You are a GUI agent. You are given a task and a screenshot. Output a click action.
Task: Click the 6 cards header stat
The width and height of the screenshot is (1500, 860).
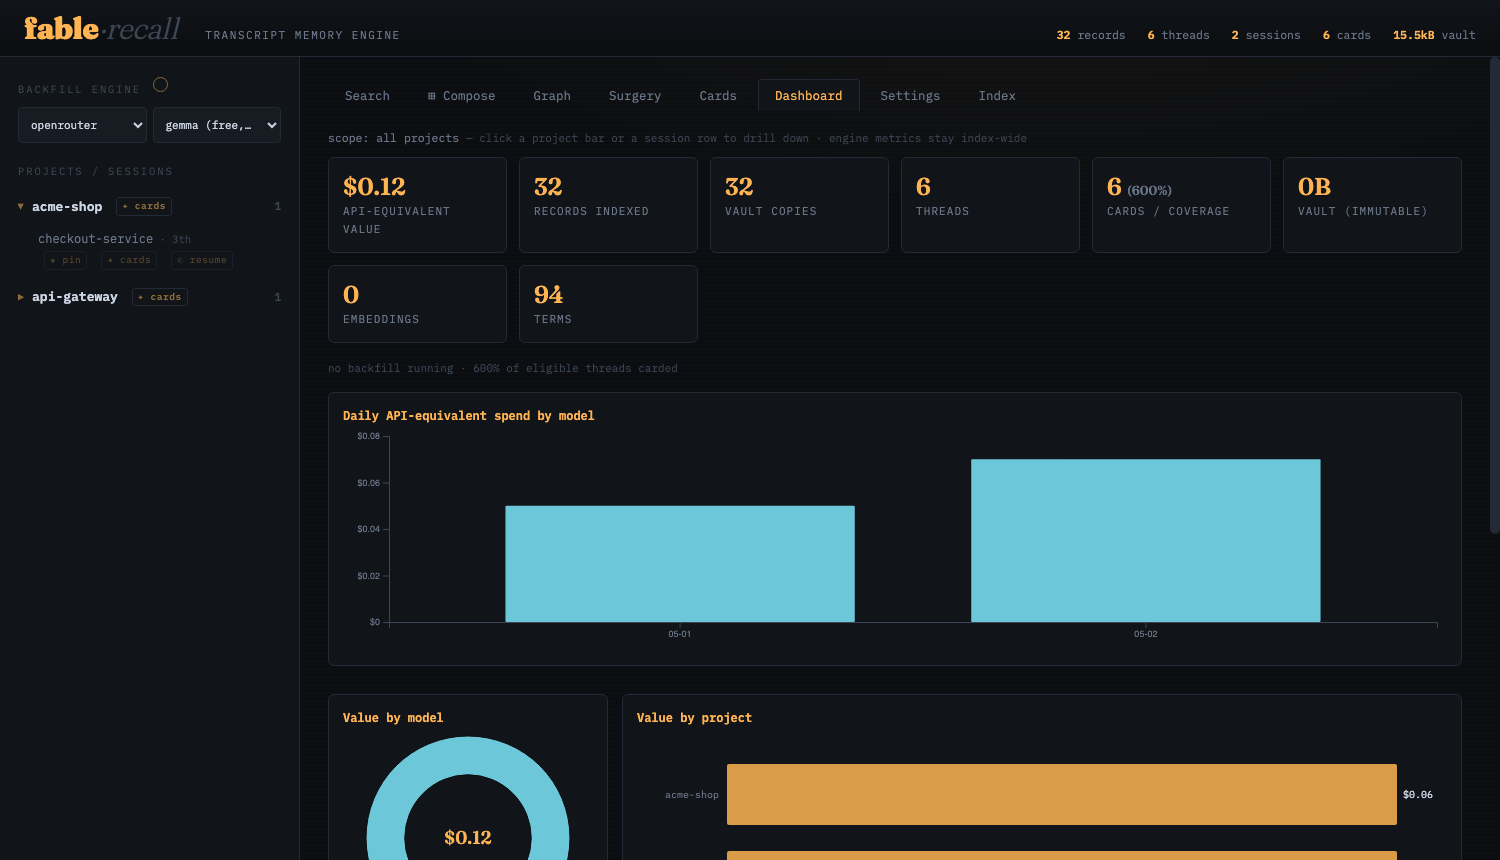point(1346,35)
